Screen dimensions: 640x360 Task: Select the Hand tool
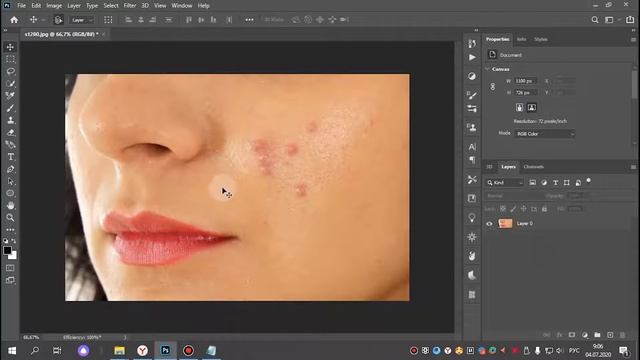point(10,205)
